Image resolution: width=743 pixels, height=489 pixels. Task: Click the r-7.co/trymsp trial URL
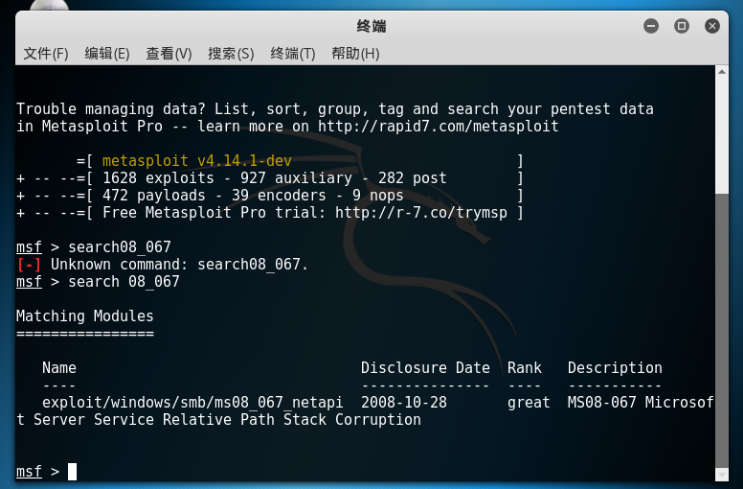tap(421, 213)
